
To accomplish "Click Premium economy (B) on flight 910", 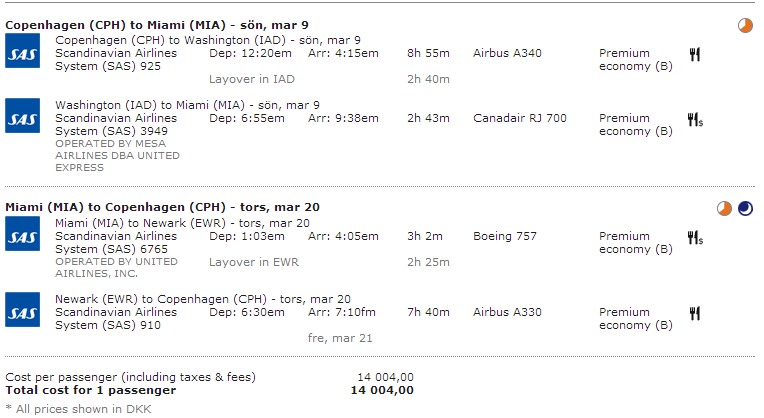I will (x=636, y=319).
